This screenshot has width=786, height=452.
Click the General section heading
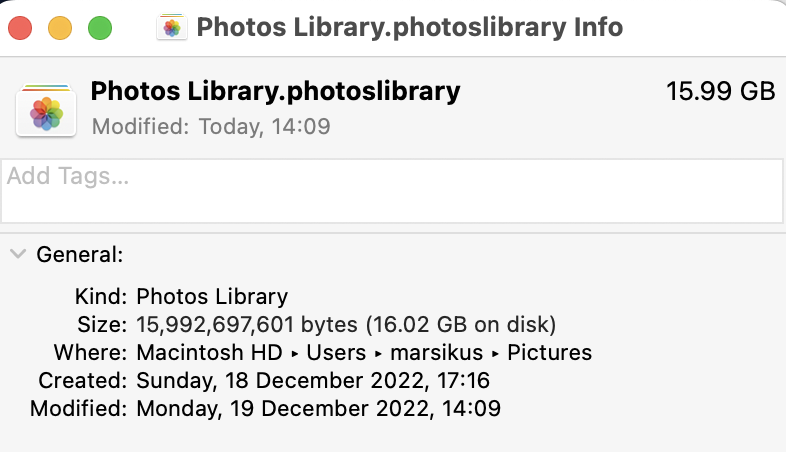pos(80,255)
